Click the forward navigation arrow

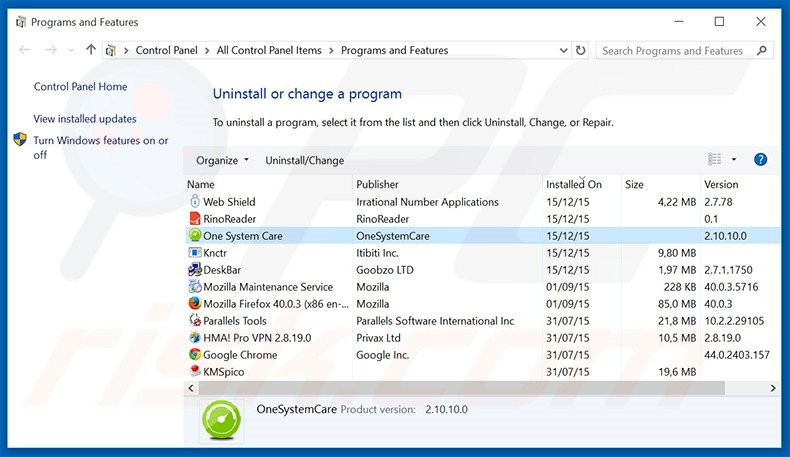50,50
